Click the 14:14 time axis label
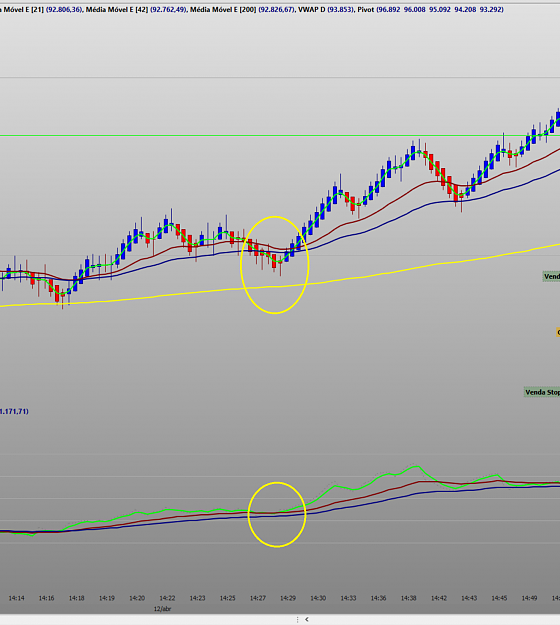Viewport: 560px width, 625px height. pos(16,598)
